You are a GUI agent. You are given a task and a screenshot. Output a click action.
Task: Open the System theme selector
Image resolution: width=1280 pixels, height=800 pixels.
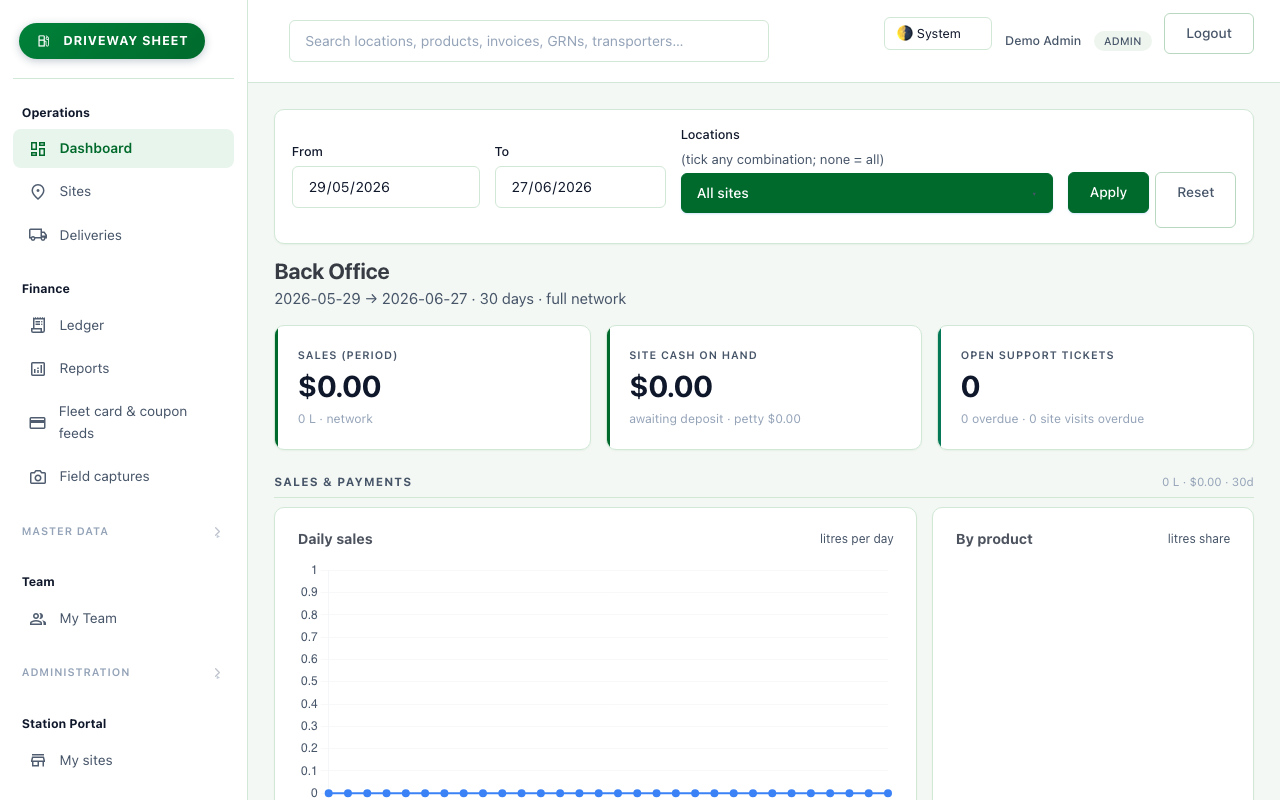[938, 33]
